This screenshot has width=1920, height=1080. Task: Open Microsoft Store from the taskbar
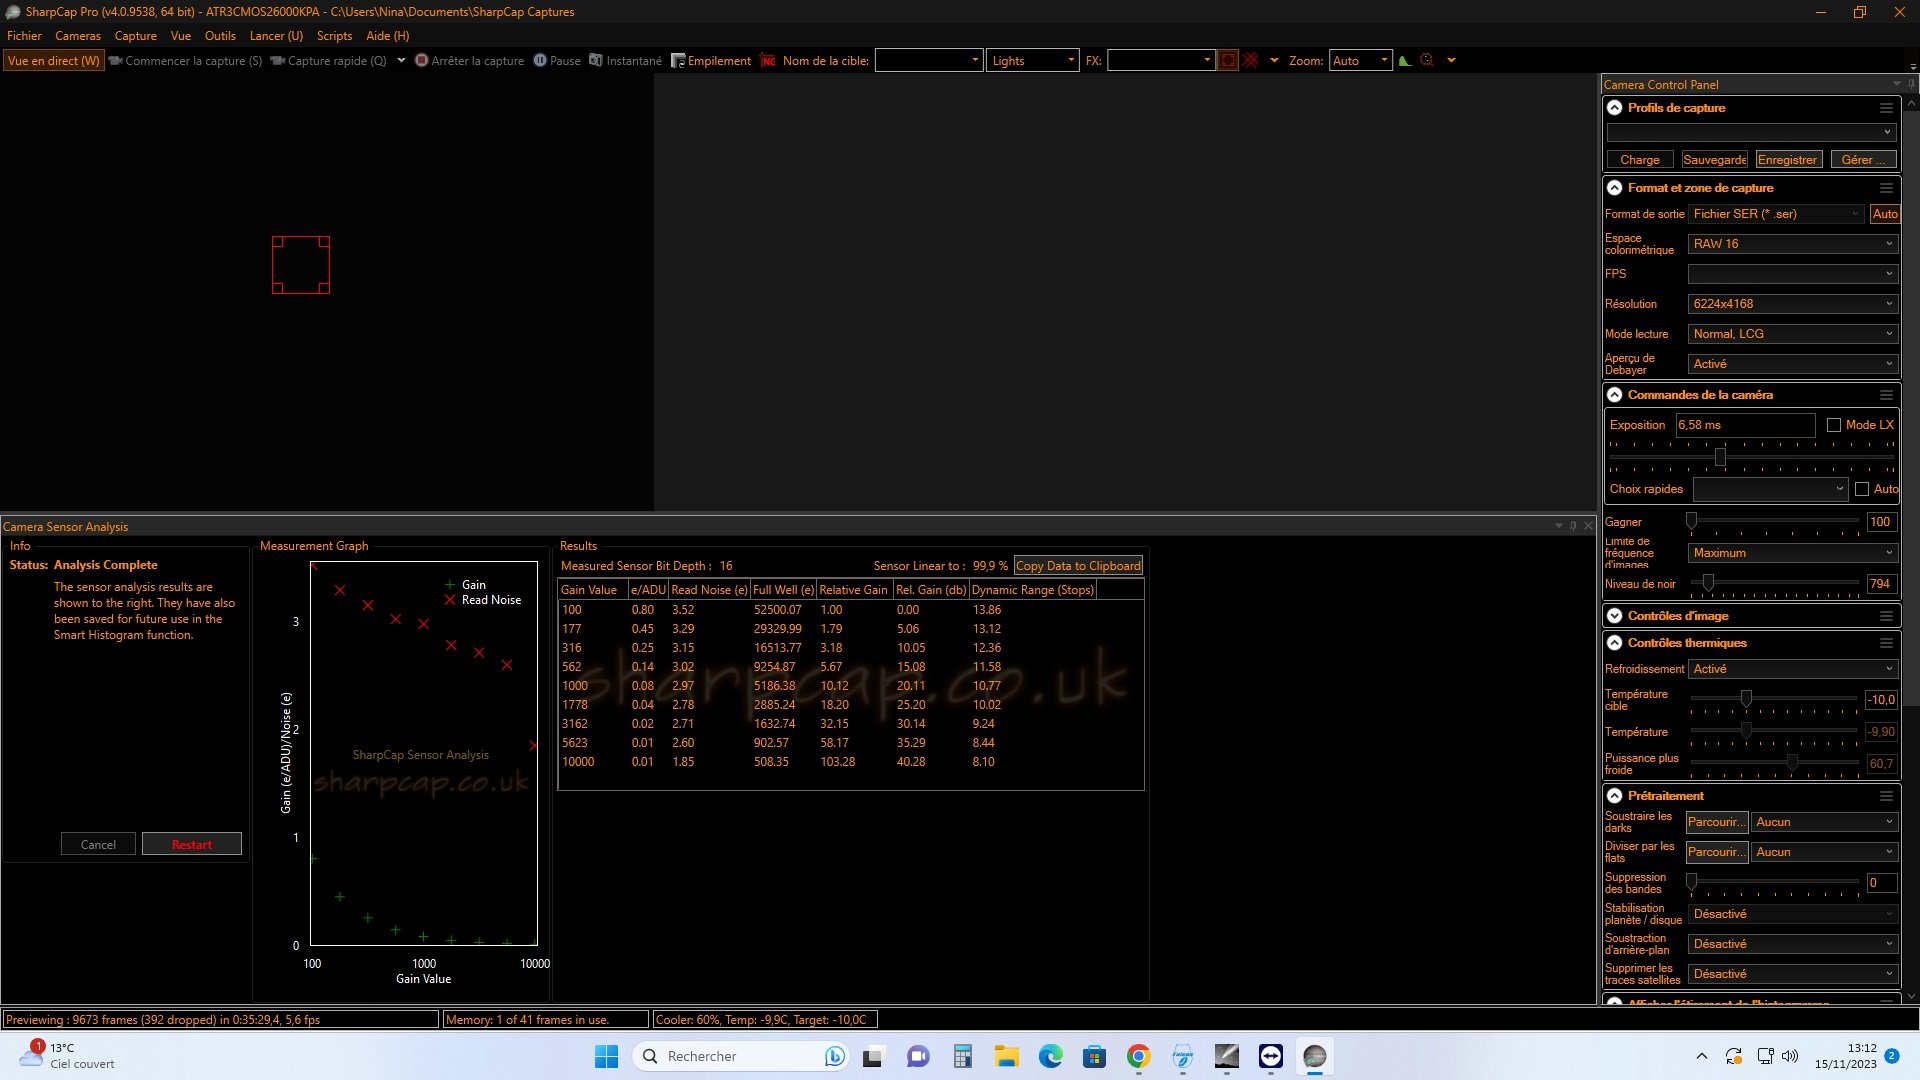point(1094,1056)
